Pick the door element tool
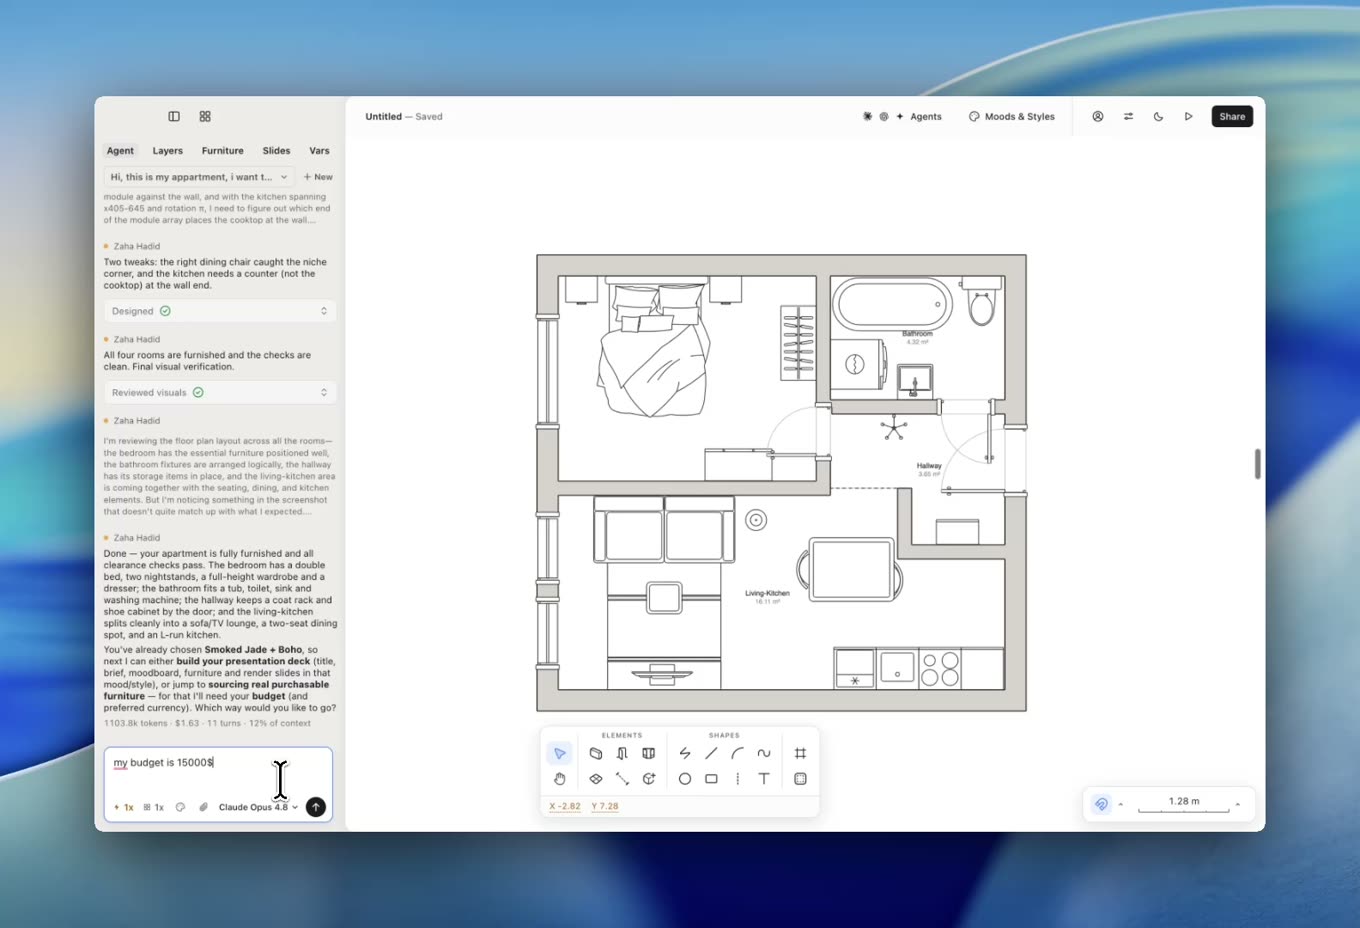This screenshot has width=1360, height=928. coord(622,753)
